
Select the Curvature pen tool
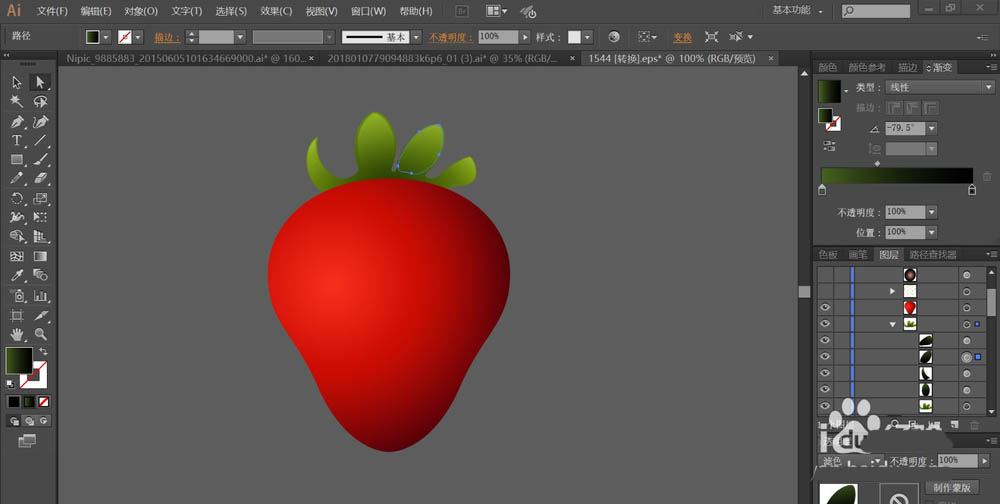coord(40,121)
